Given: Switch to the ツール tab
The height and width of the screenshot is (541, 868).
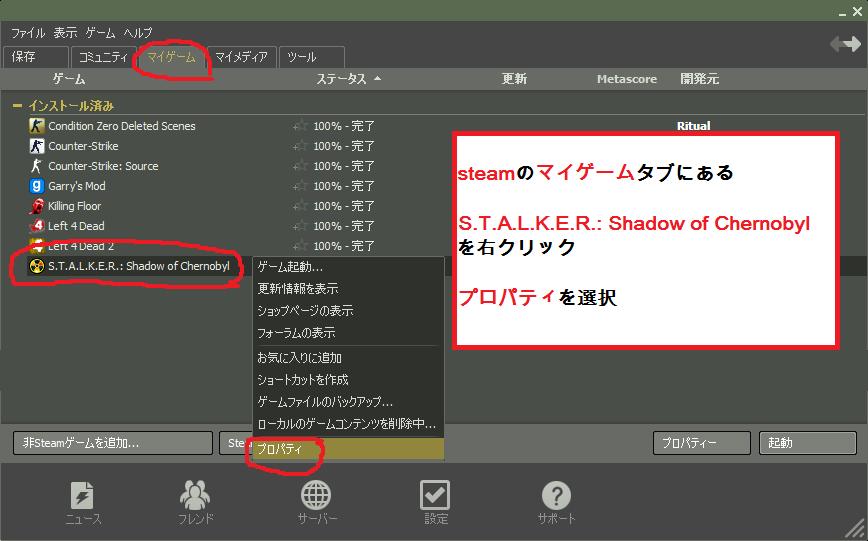Looking at the screenshot, I should 312,57.
